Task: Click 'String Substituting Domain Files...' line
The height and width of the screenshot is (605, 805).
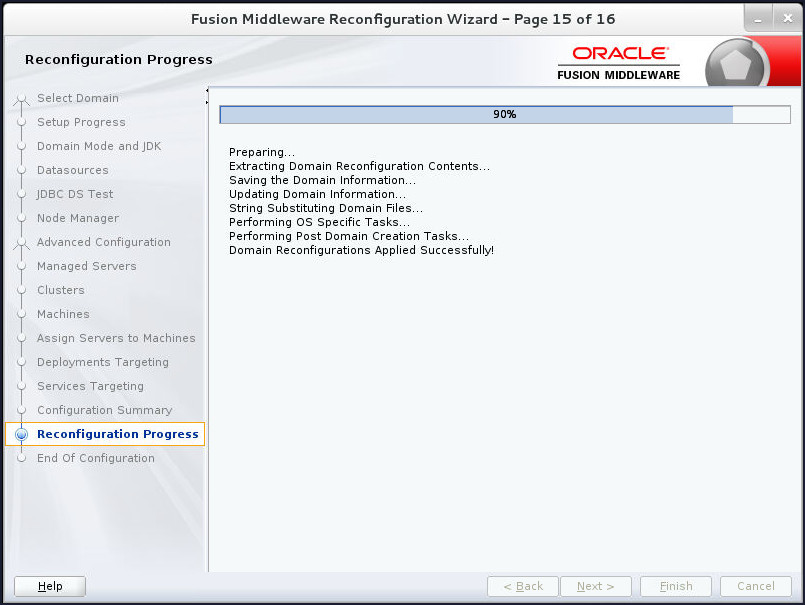Action: [326, 208]
